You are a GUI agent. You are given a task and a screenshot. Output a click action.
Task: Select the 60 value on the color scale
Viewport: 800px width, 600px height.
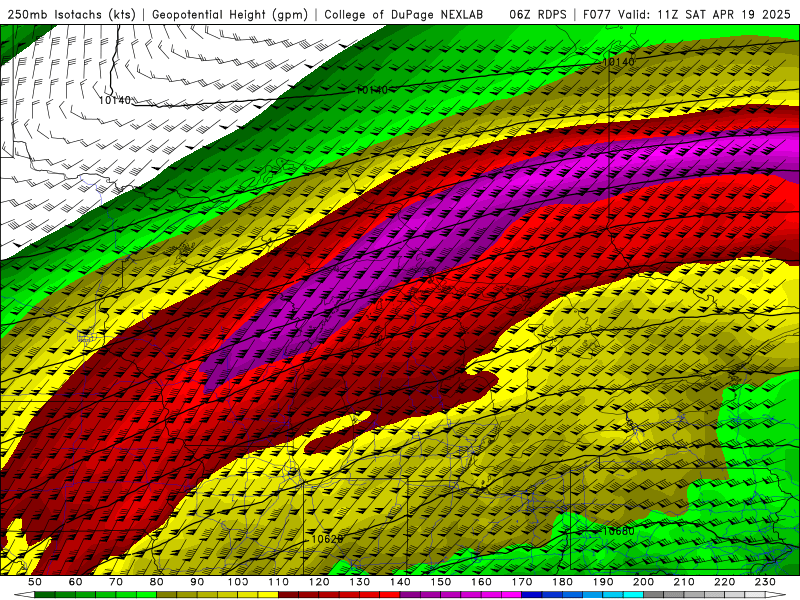[76, 582]
